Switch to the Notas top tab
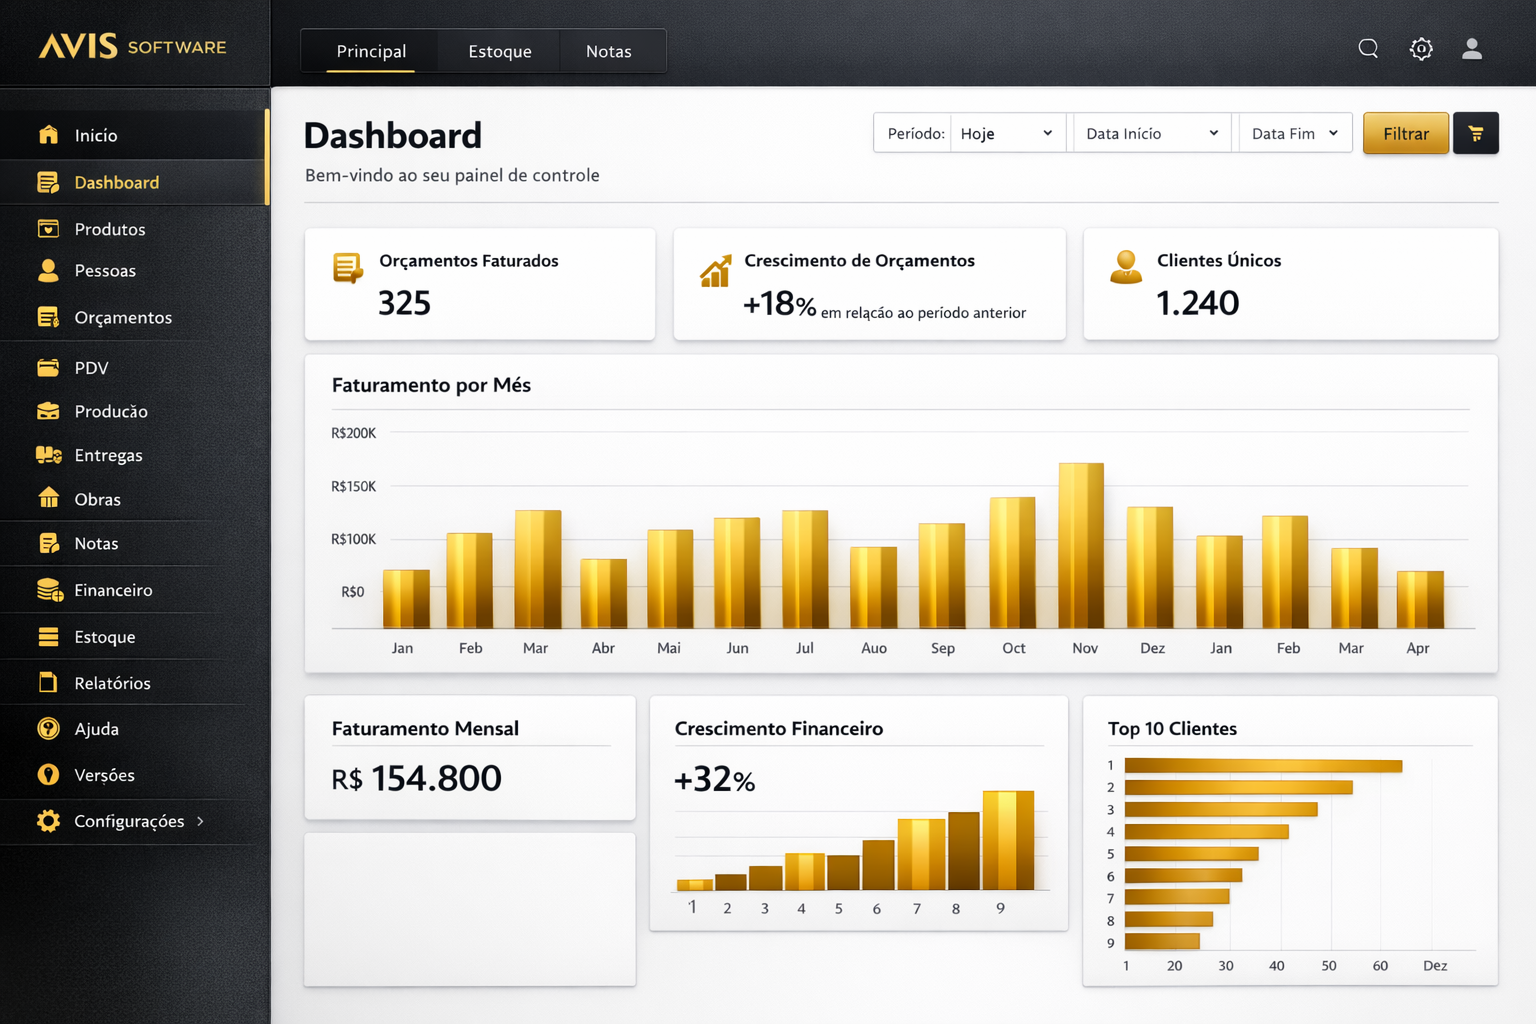This screenshot has width=1536, height=1024. pyautogui.click(x=608, y=51)
